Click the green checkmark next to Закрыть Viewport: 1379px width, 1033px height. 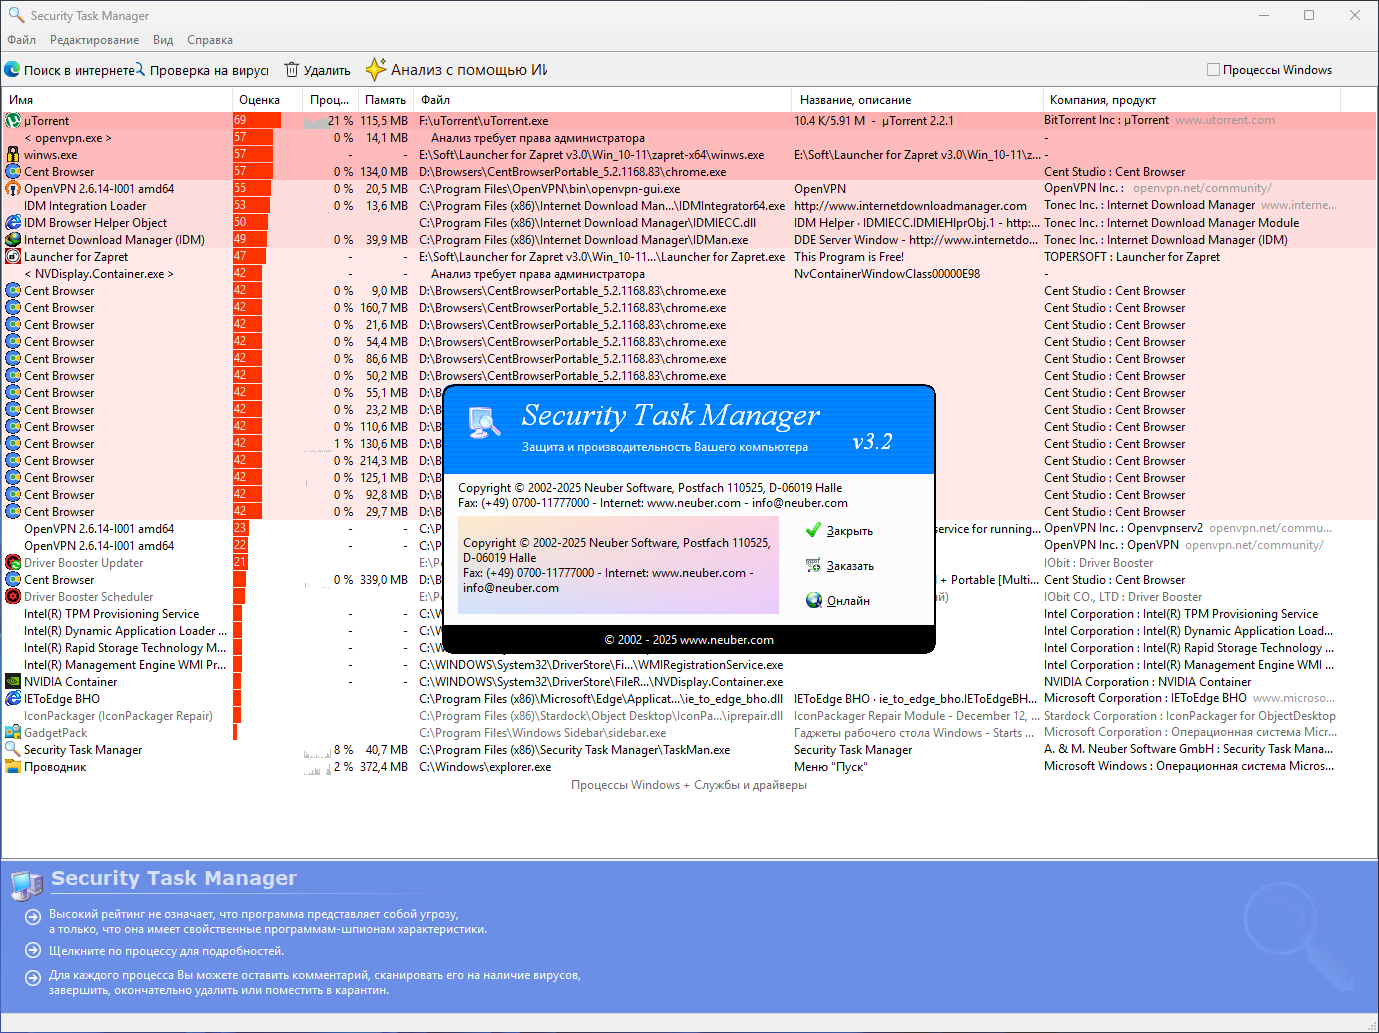(x=813, y=531)
